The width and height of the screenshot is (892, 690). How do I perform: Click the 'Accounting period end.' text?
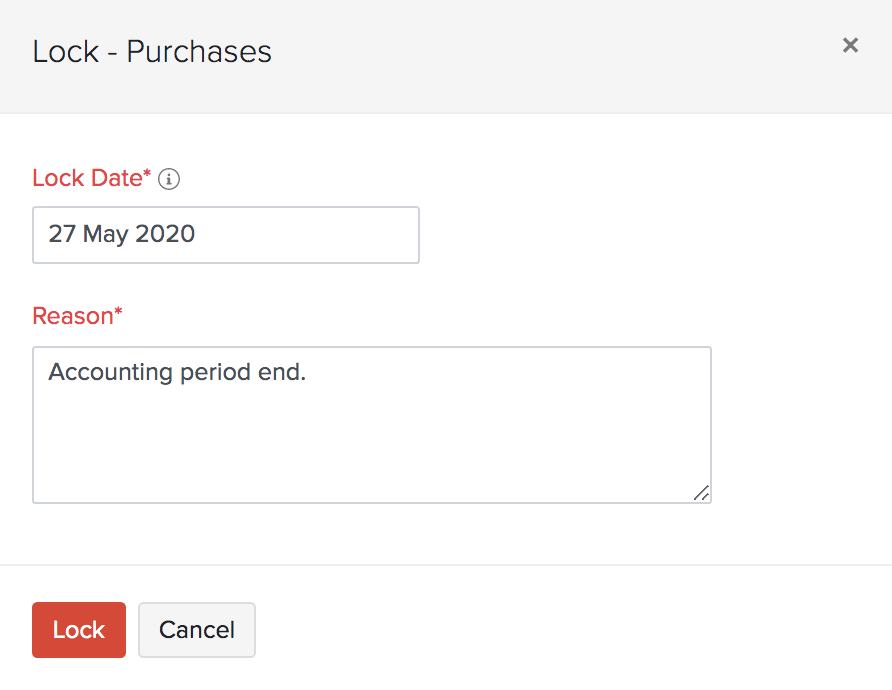pyautogui.click(x=177, y=372)
